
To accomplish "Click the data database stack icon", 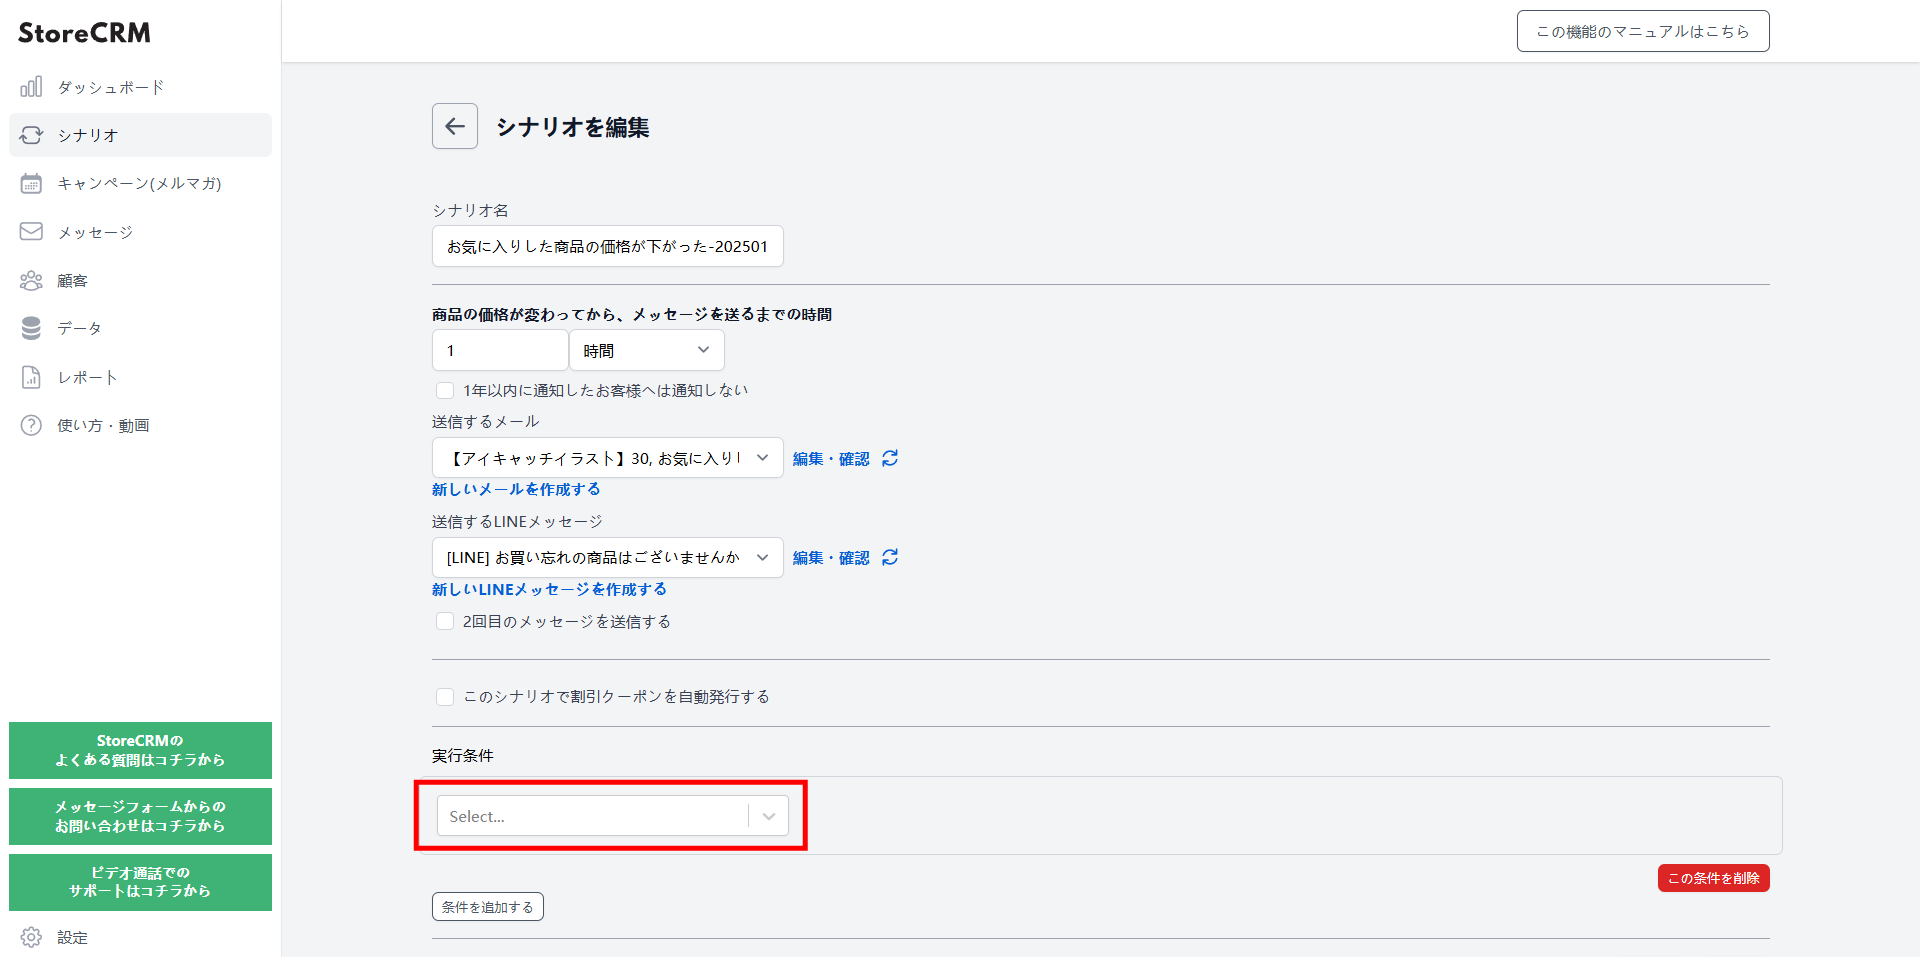I will pyautogui.click(x=31, y=328).
